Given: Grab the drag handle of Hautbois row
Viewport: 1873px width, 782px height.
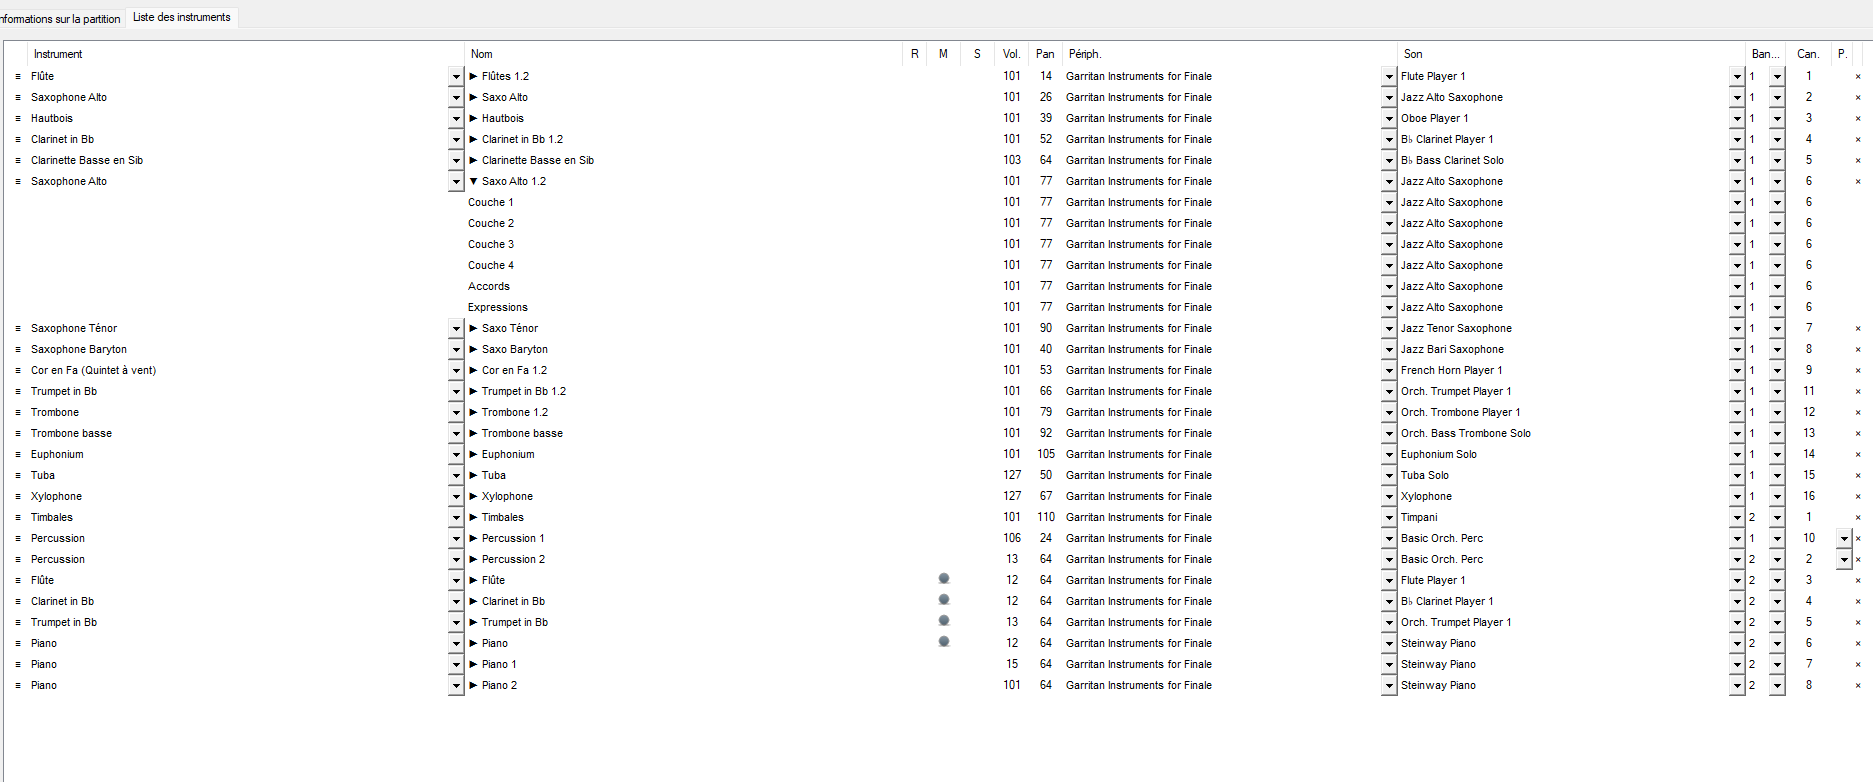Looking at the screenshot, I should click(x=18, y=119).
